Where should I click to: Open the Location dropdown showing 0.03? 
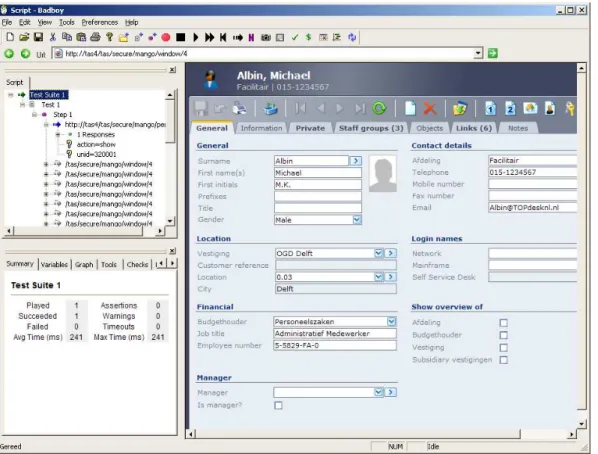[x=378, y=277]
